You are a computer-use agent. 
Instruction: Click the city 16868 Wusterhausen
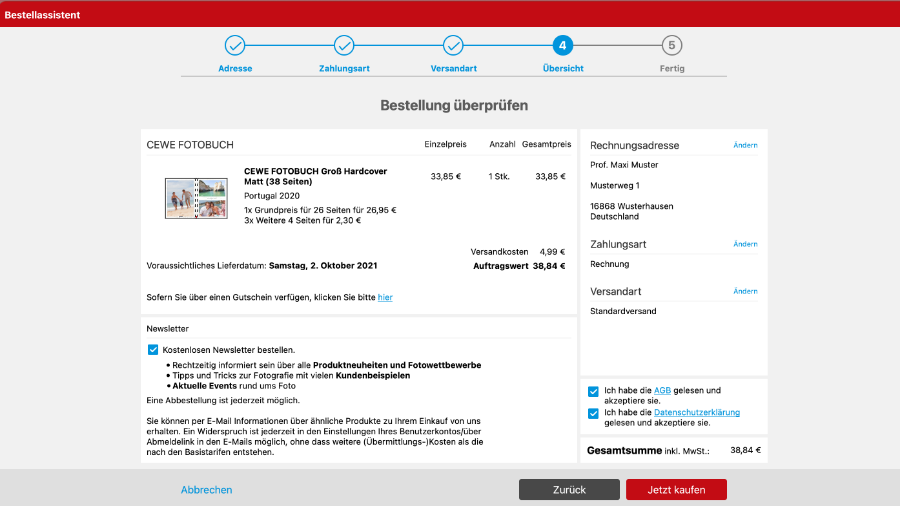(x=631, y=206)
